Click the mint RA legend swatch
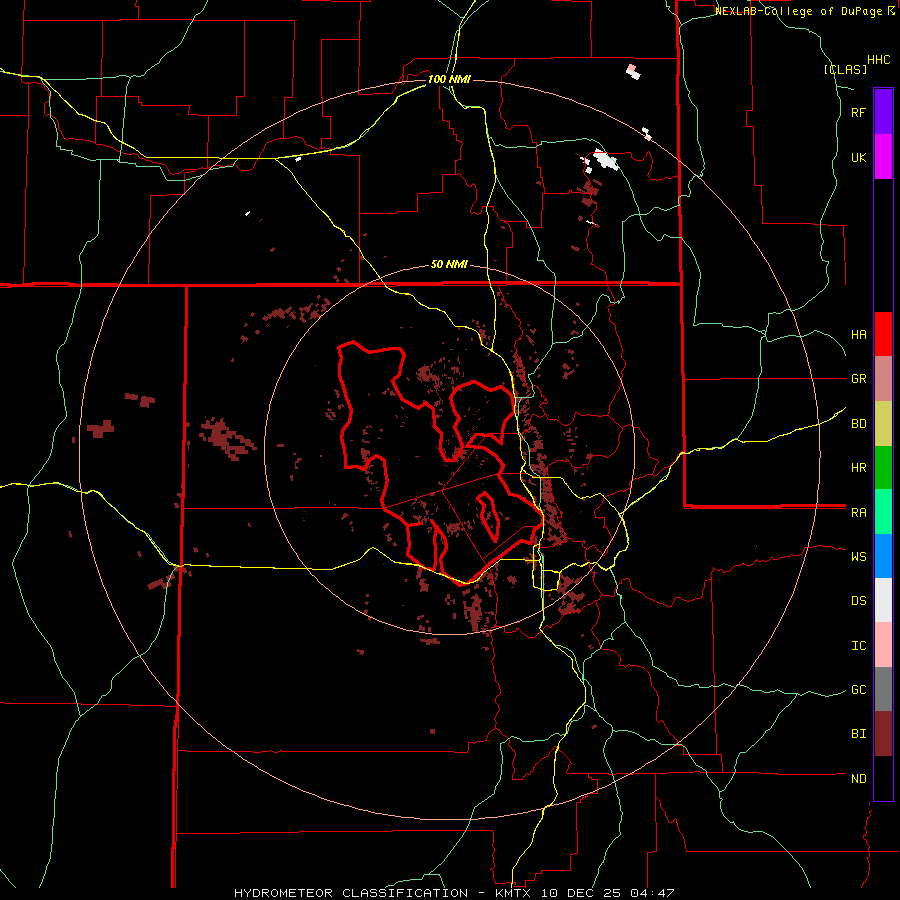900x900 pixels. click(x=883, y=512)
